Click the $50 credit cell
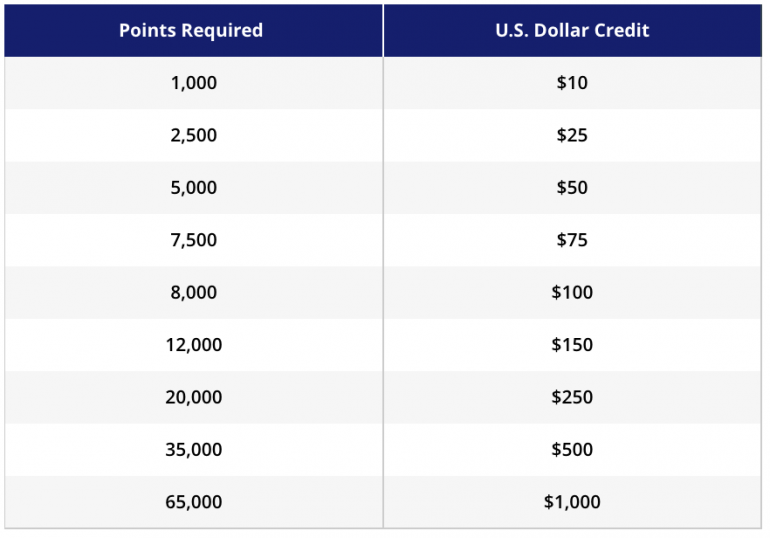This screenshot has width=770, height=538. 572,188
